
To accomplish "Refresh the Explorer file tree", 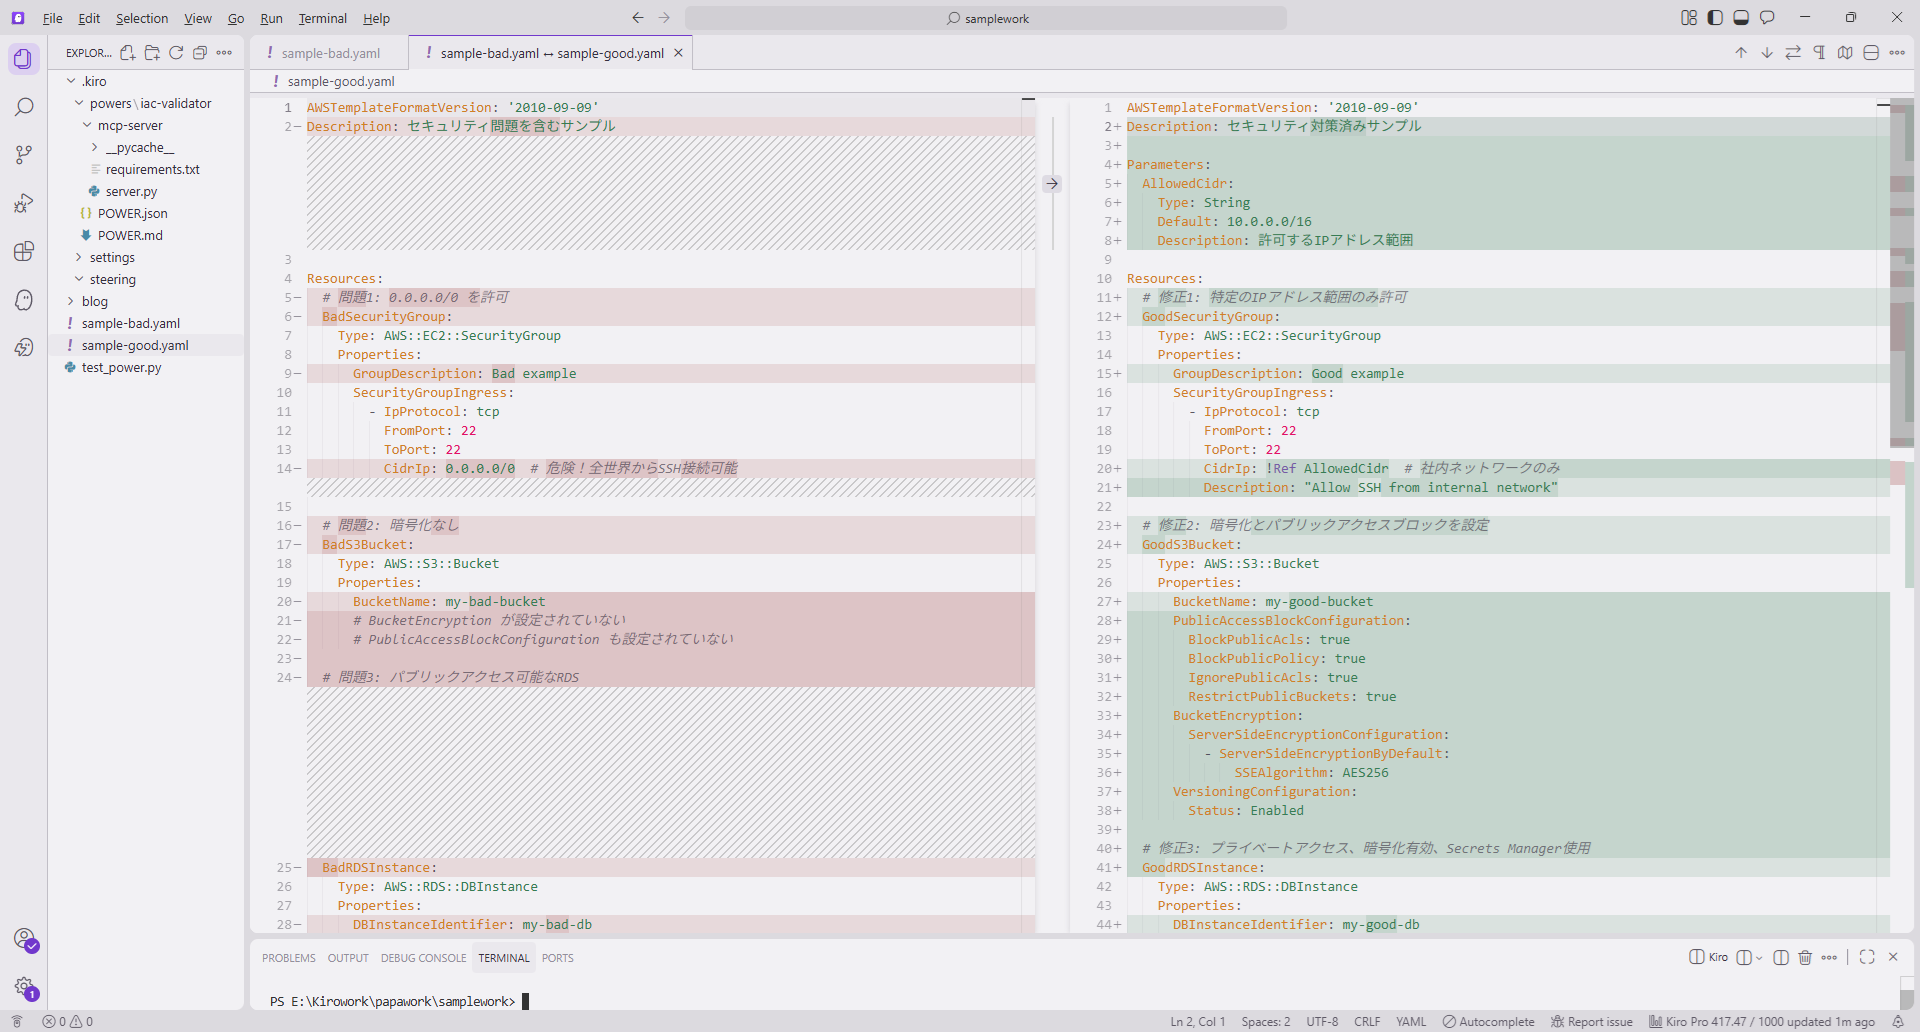I will (176, 53).
